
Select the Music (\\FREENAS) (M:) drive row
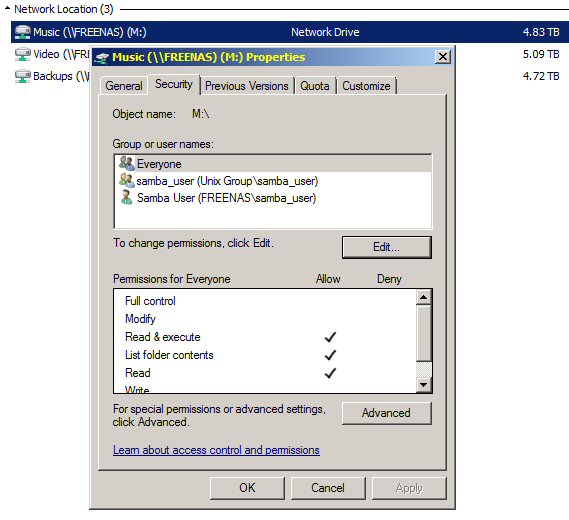[x=290, y=32]
